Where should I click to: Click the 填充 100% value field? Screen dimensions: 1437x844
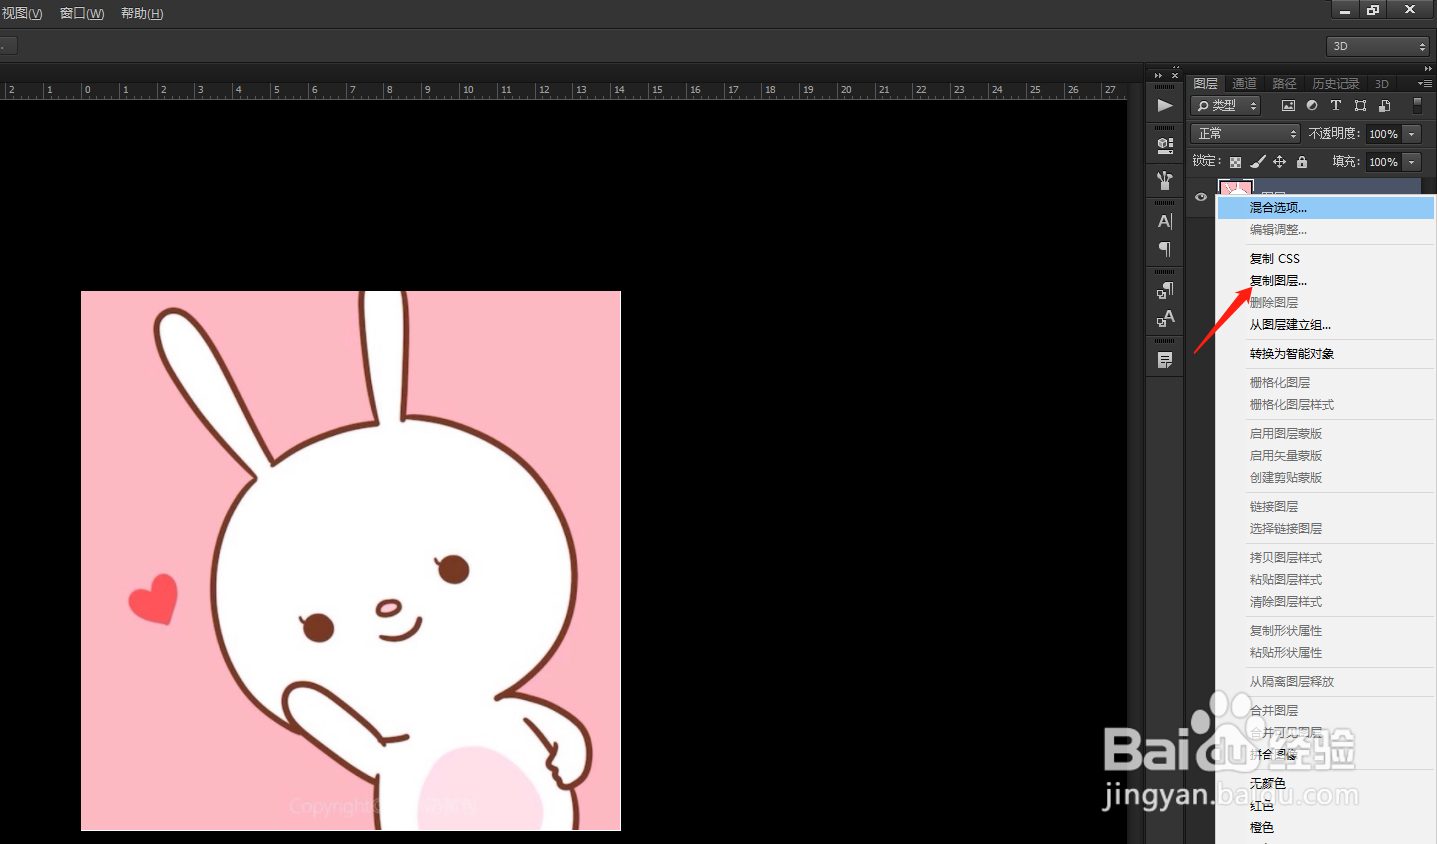click(x=1384, y=162)
